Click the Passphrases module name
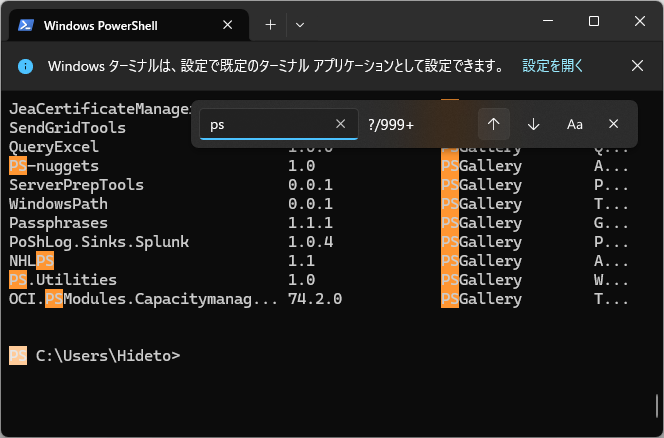664x438 pixels. click(58, 223)
